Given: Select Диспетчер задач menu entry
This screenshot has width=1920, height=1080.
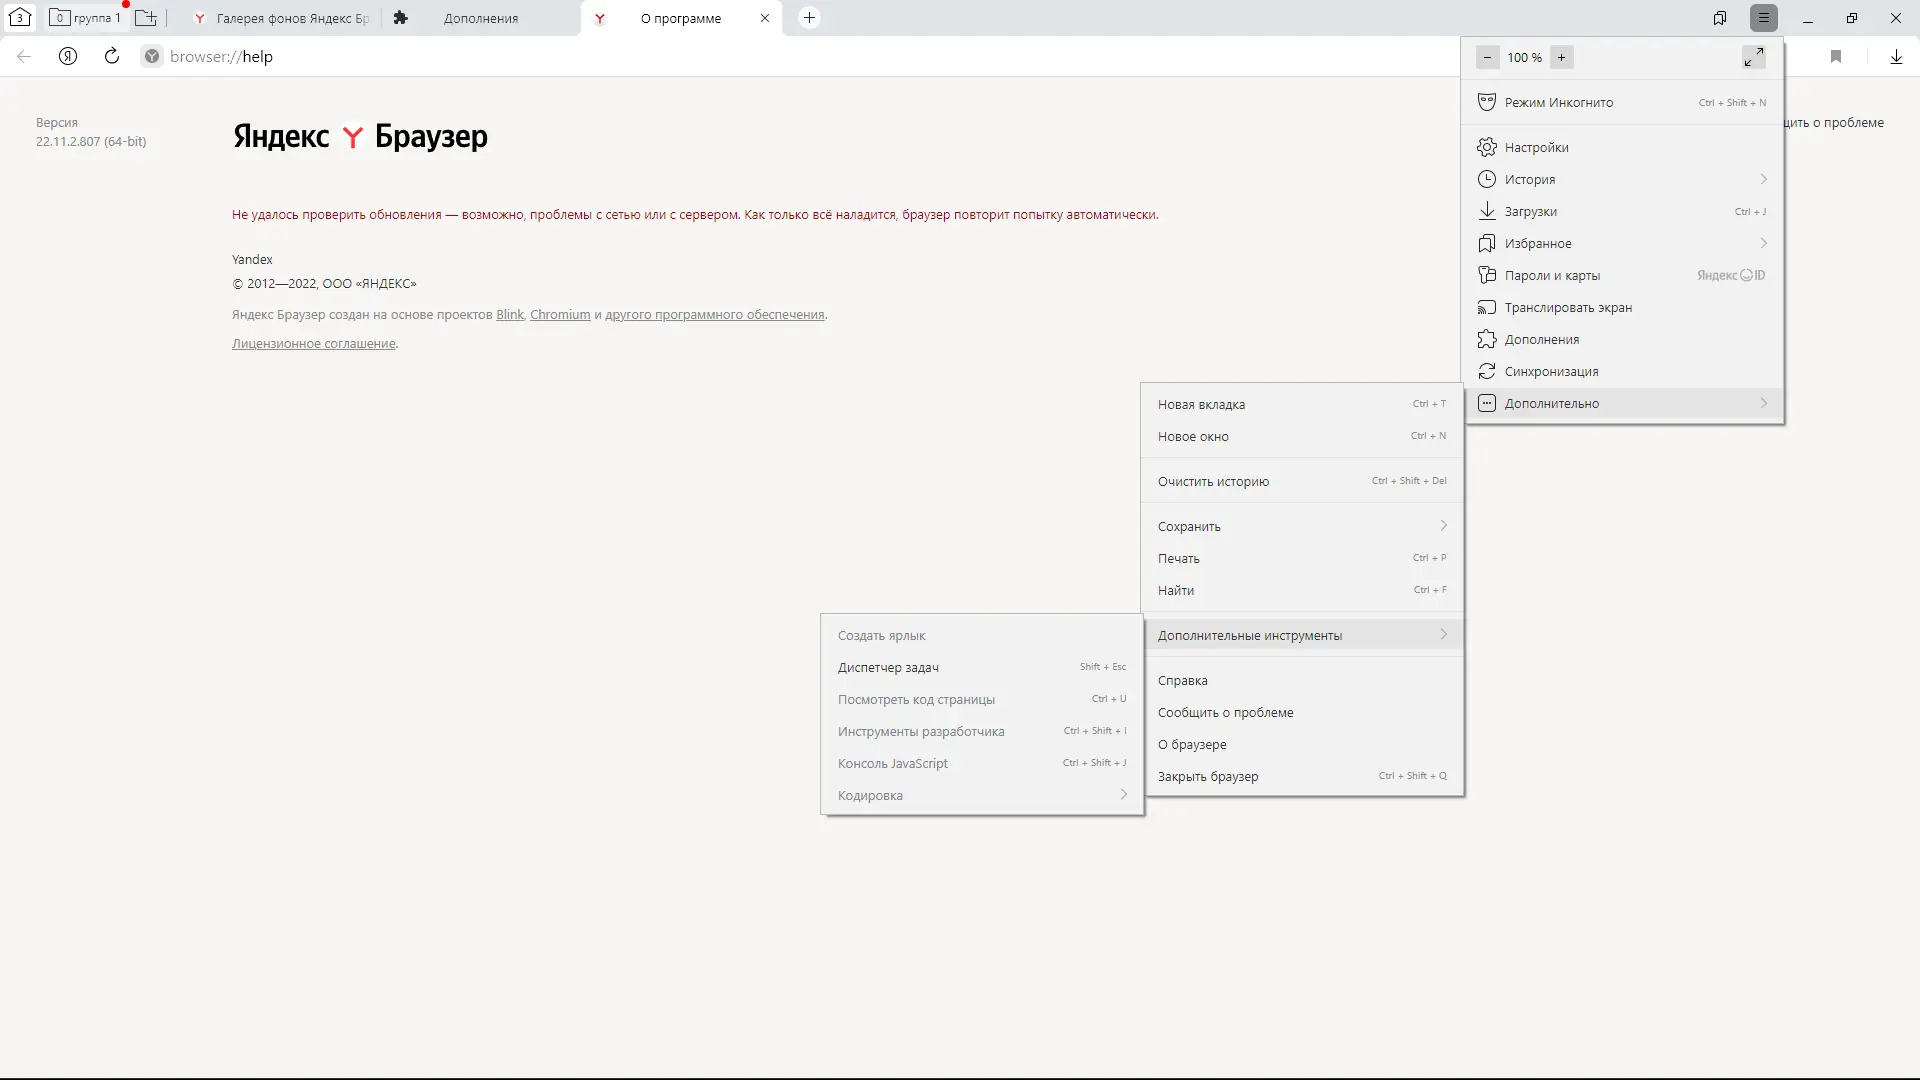Looking at the screenshot, I should coord(888,667).
